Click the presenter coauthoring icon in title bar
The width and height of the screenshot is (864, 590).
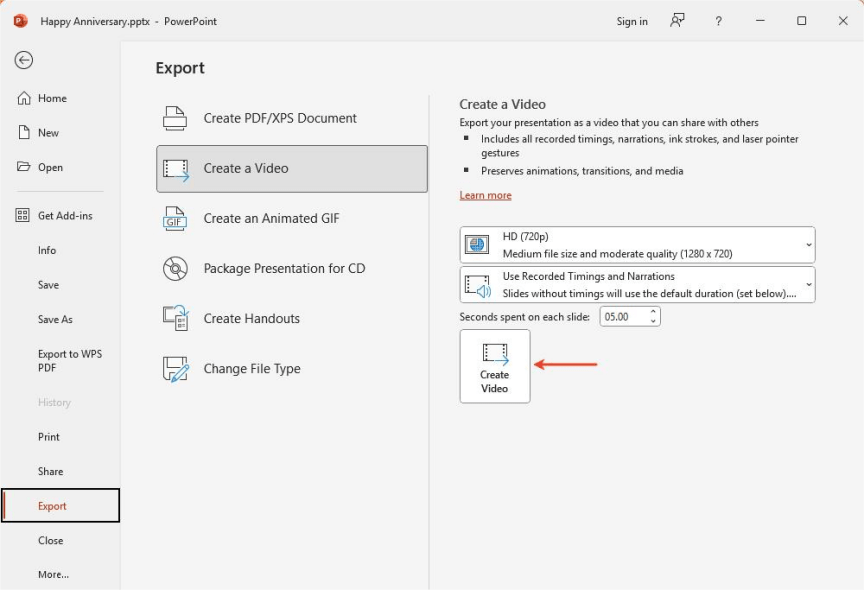(678, 21)
